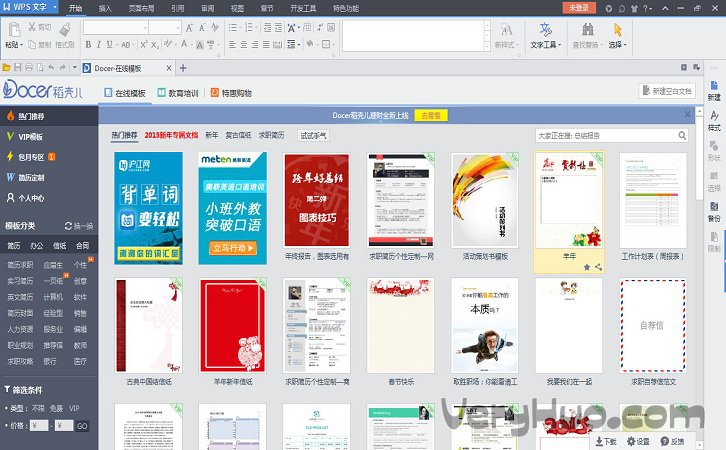Click the yellow 去看看 banner button
This screenshot has height=450, width=726.
(x=431, y=115)
